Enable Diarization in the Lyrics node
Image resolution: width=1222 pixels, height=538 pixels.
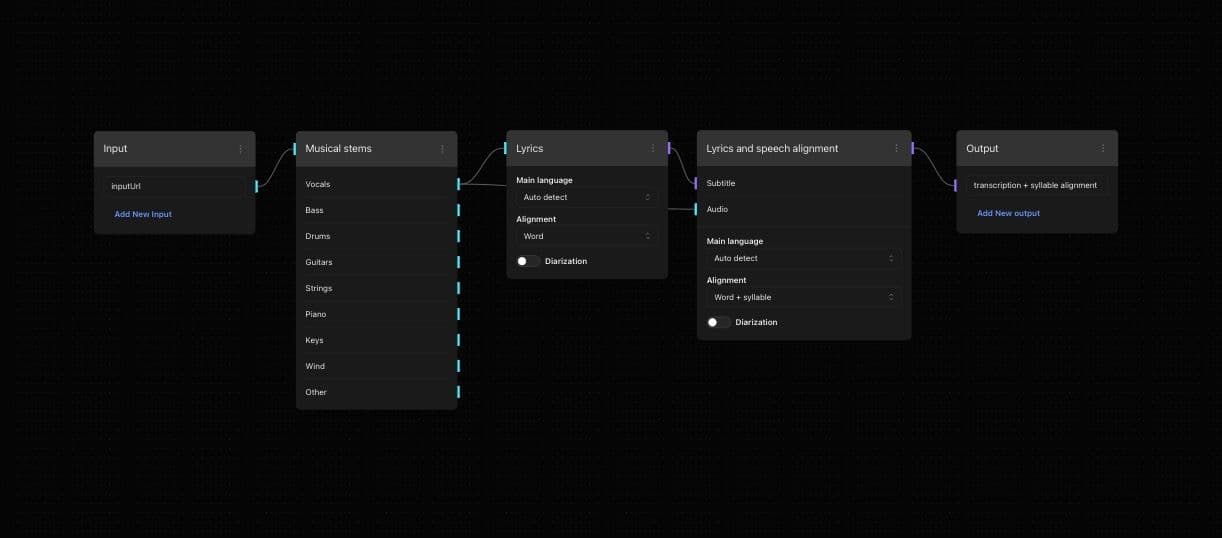(x=527, y=261)
